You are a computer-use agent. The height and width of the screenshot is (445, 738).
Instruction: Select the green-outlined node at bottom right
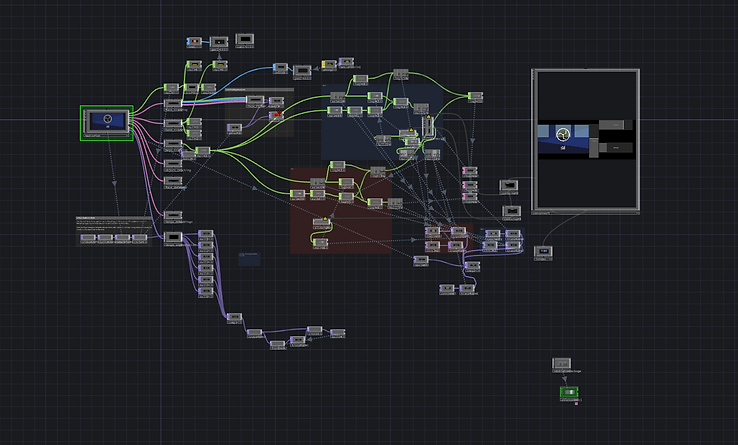(x=569, y=392)
